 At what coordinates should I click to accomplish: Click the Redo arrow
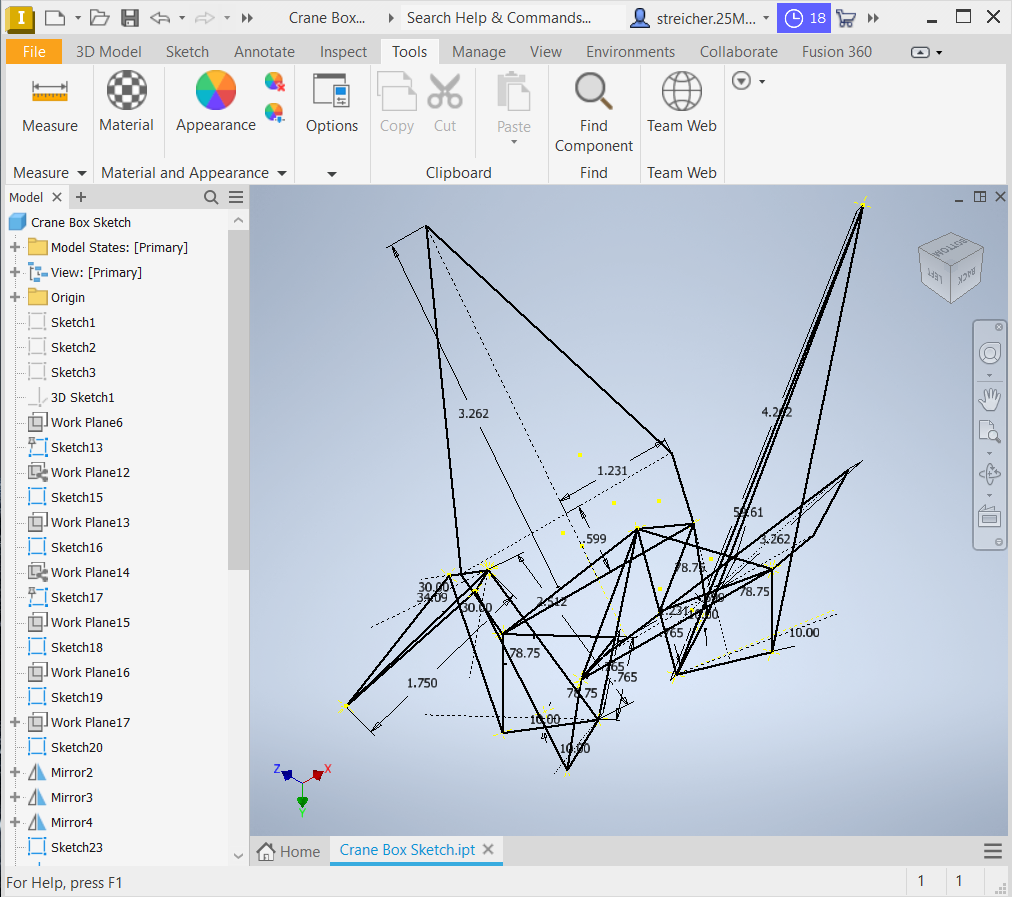(205, 17)
